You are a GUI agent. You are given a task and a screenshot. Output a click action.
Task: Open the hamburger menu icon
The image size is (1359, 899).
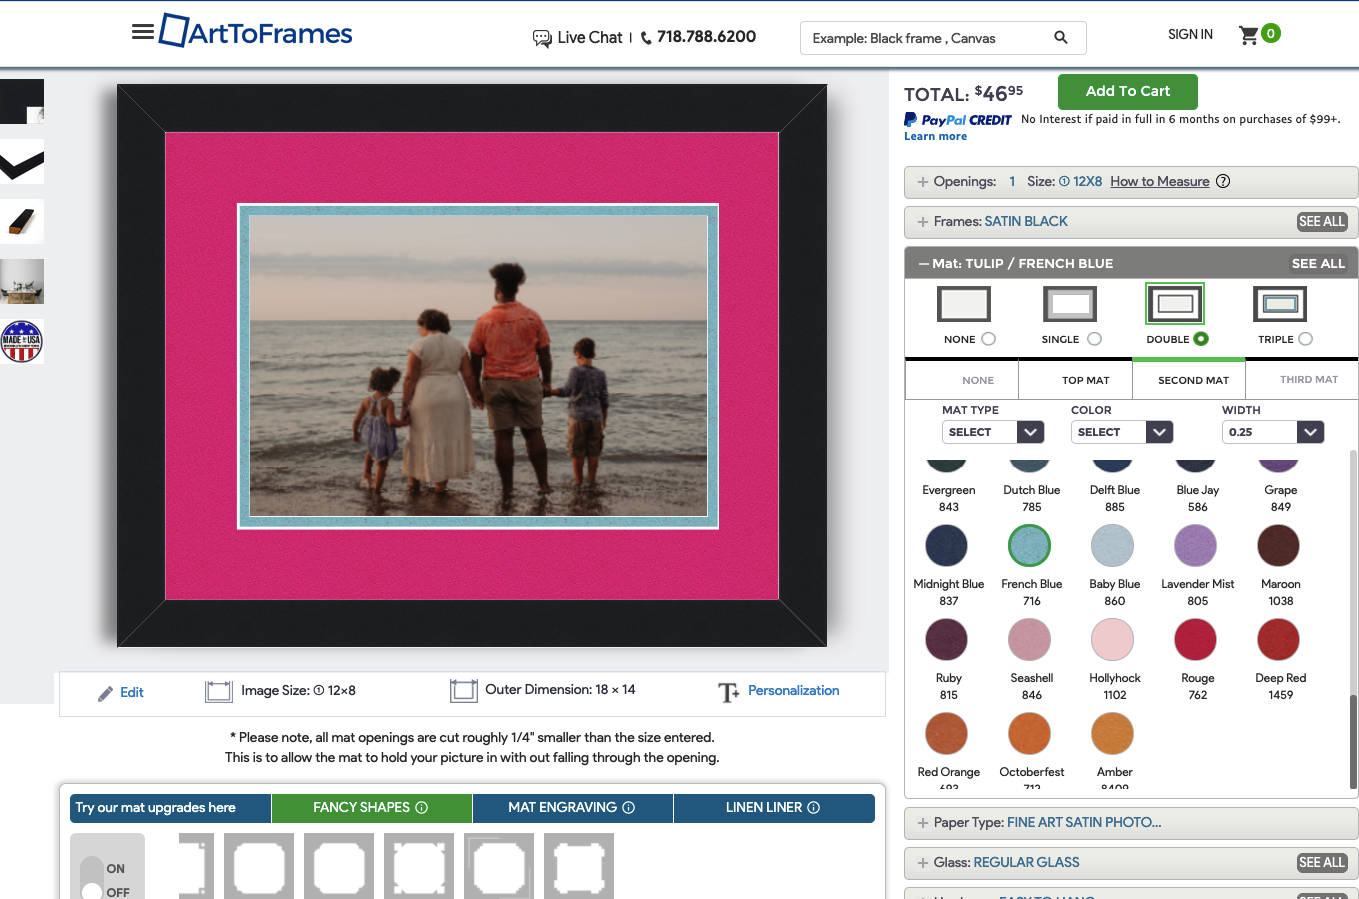click(x=143, y=32)
